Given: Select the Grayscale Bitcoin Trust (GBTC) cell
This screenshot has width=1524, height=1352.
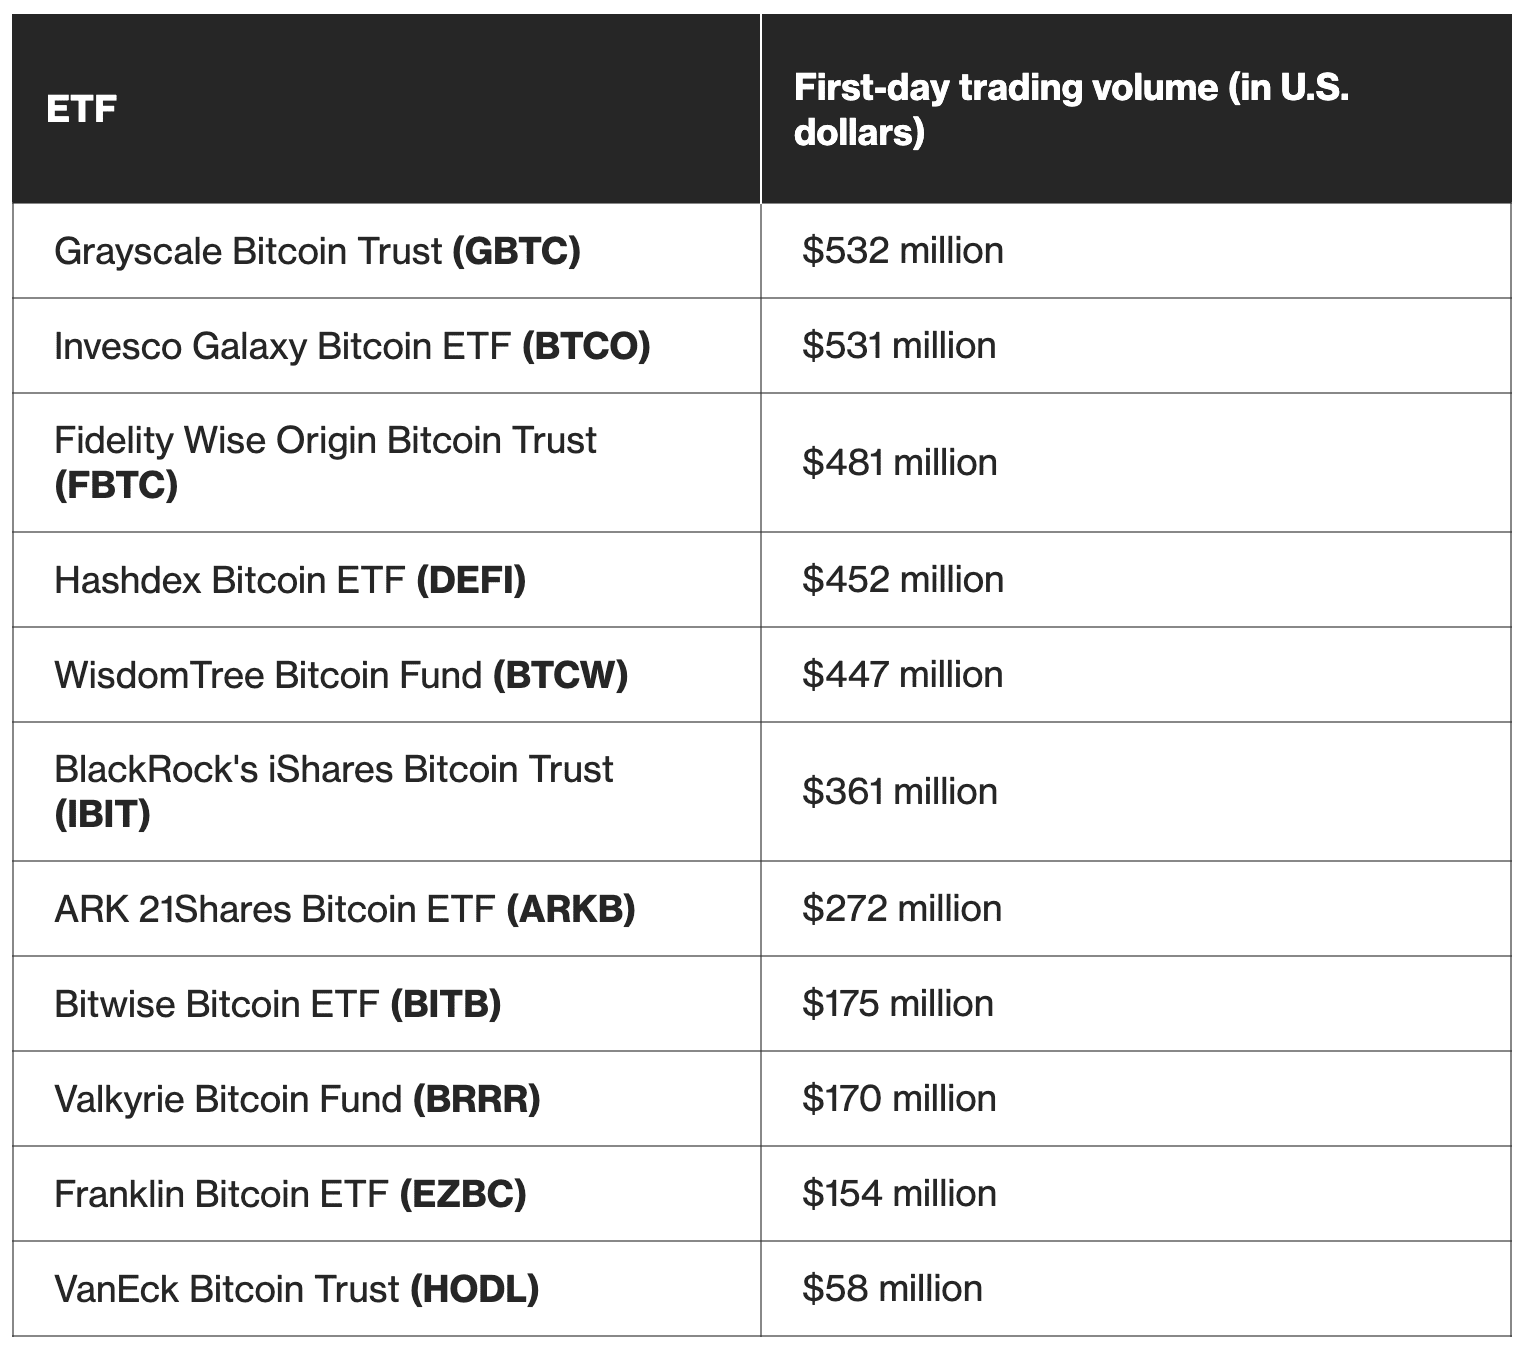Looking at the screenshot, I should 317,251.
